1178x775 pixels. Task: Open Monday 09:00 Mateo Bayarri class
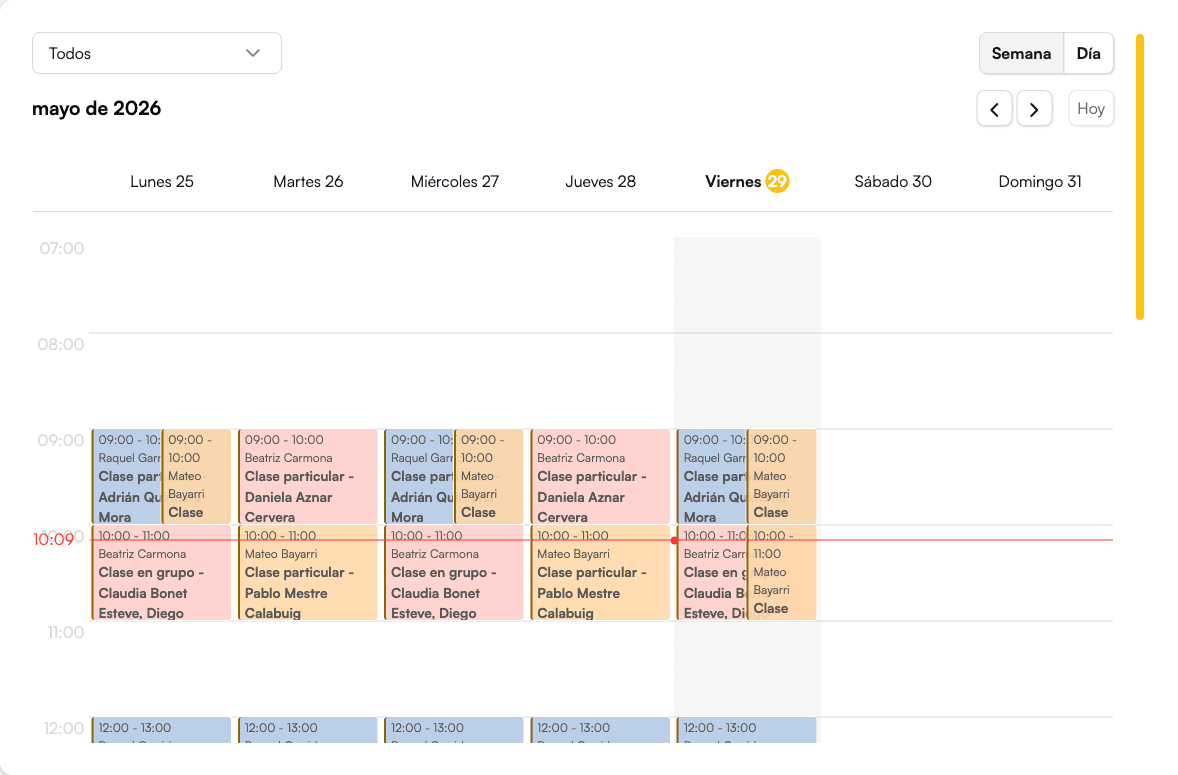coord(197,477)
